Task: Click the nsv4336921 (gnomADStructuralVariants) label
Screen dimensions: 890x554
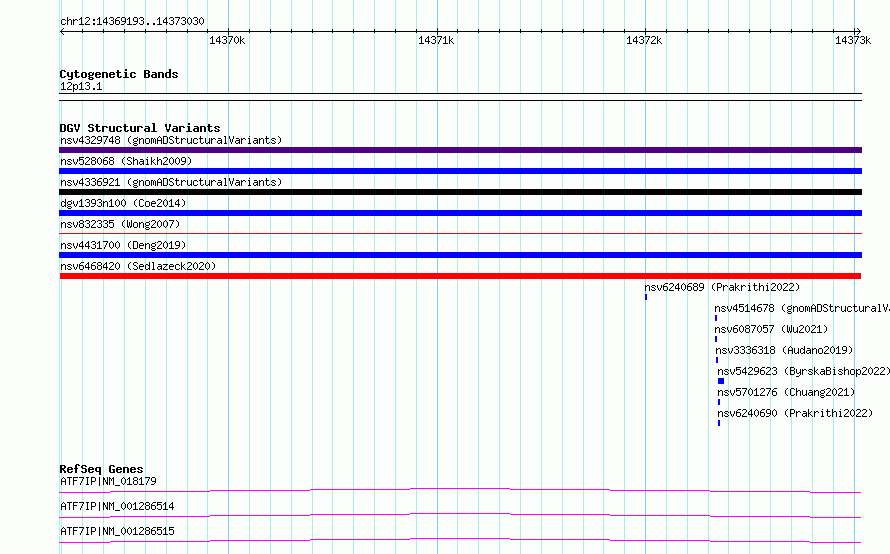Action: coord(171,182)
